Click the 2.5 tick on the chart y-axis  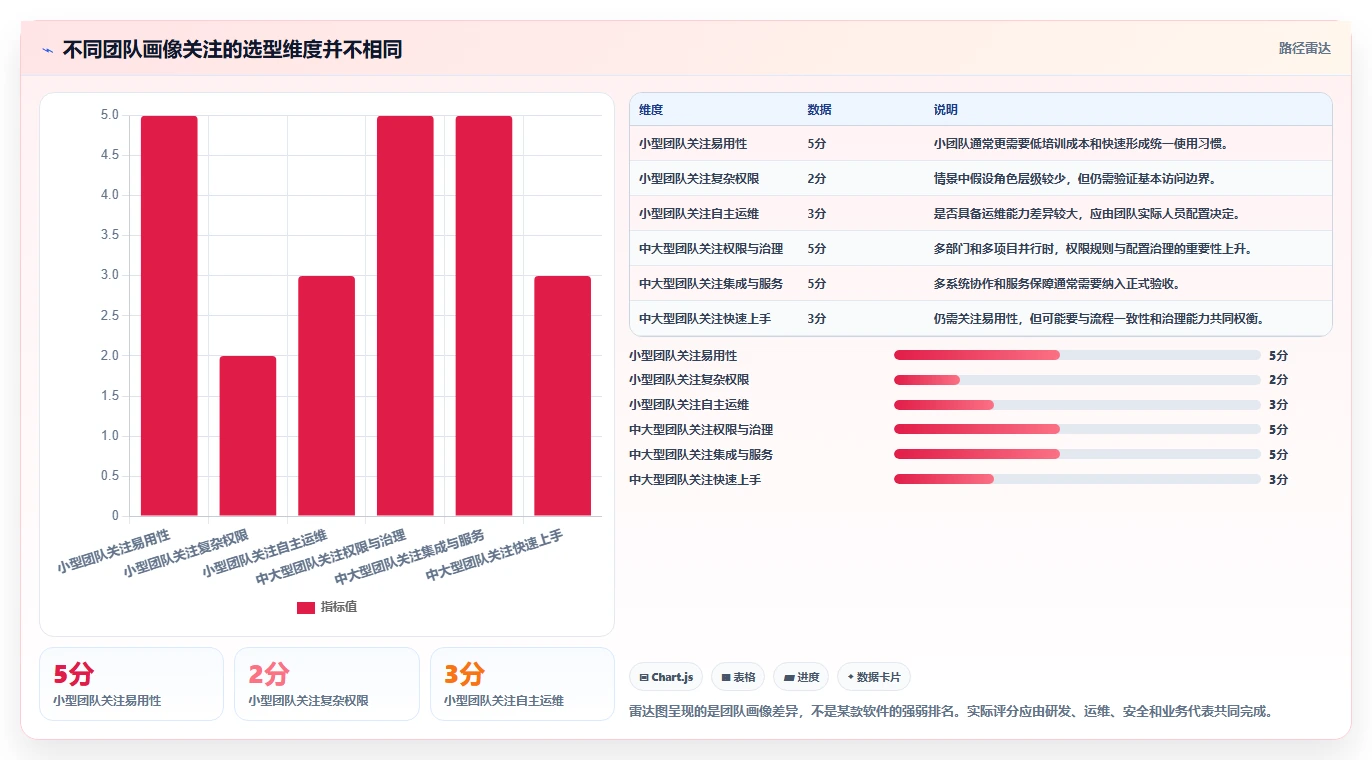pos(109,316)
